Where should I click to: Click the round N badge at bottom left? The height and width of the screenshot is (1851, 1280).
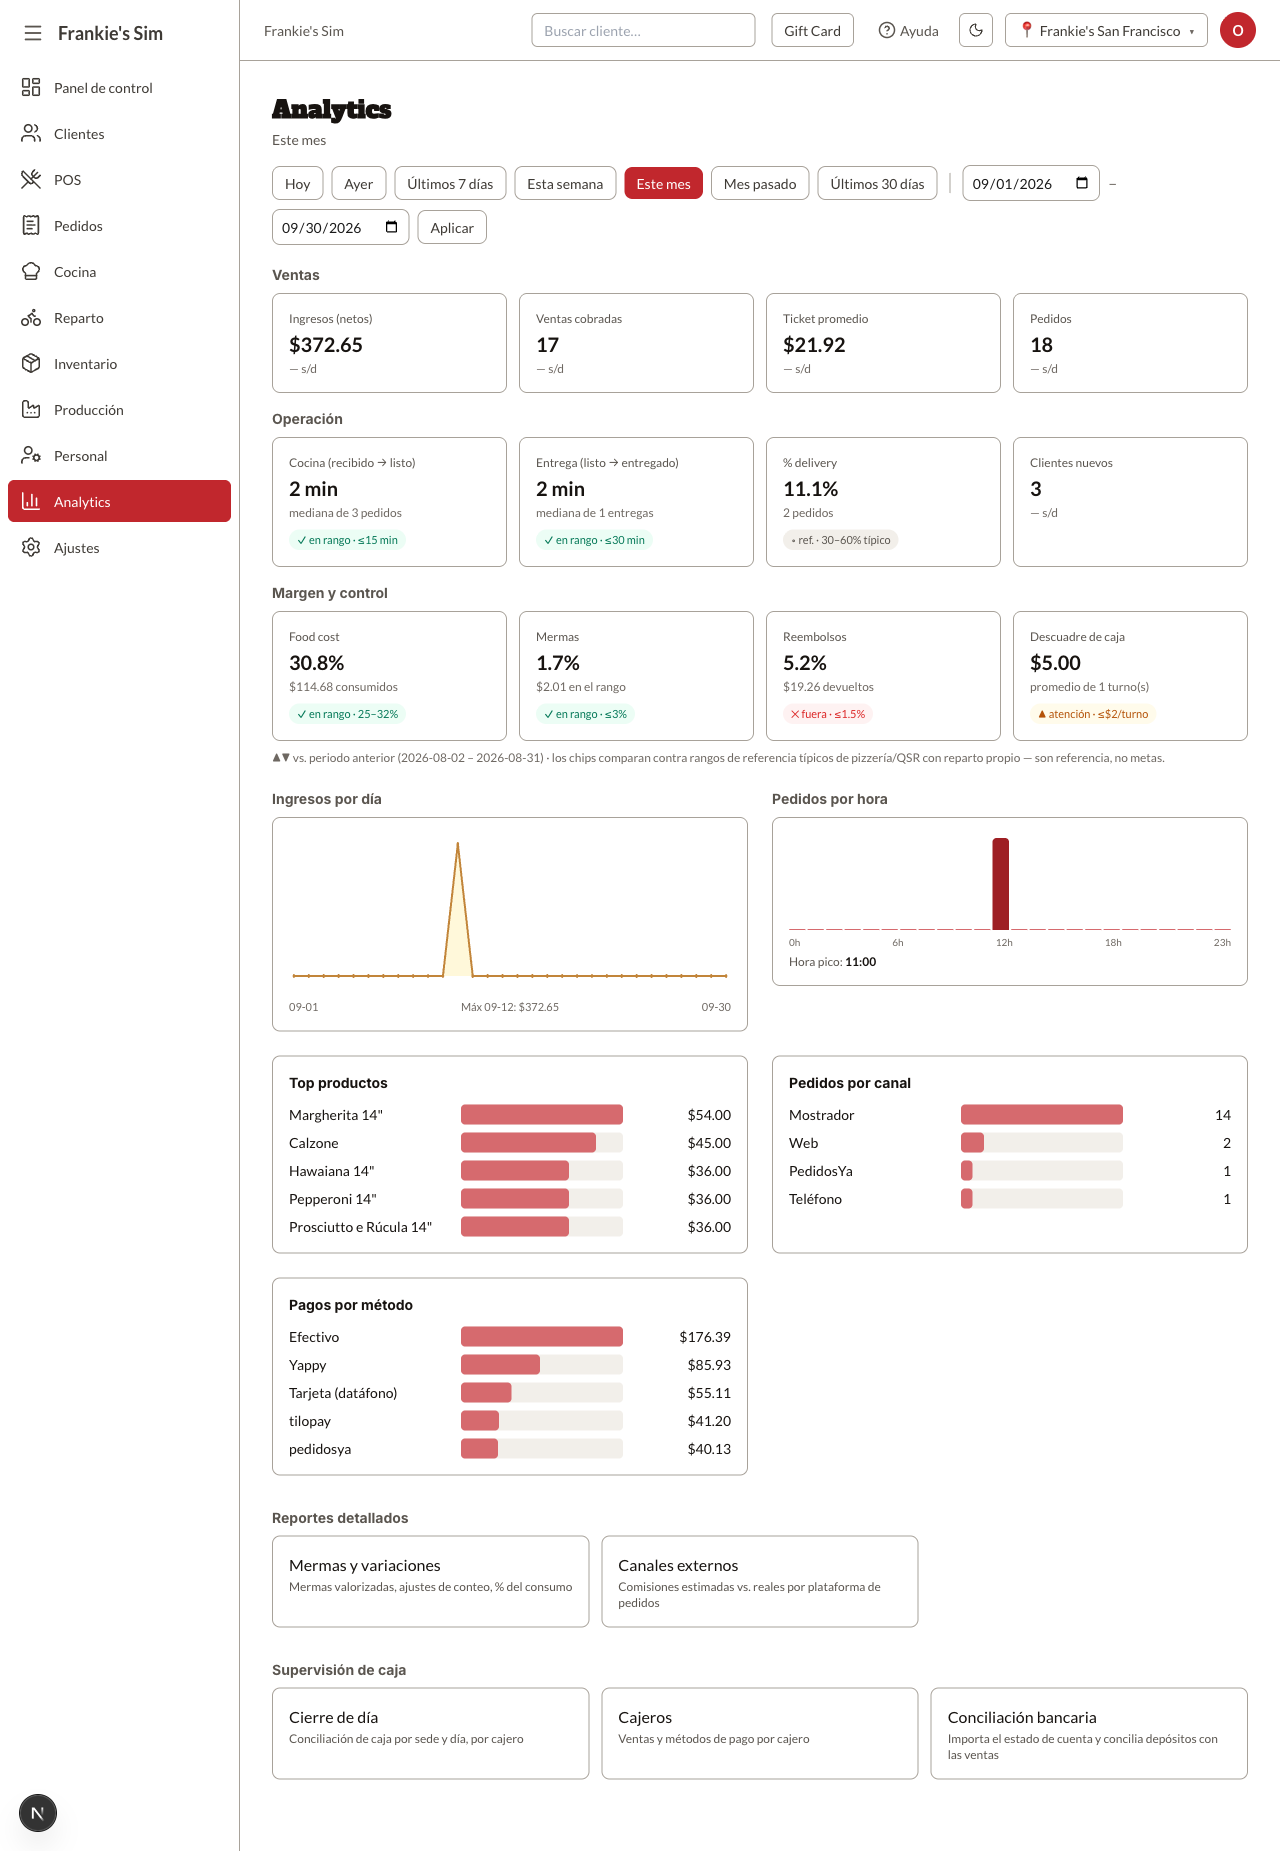tap(38, 1813)
